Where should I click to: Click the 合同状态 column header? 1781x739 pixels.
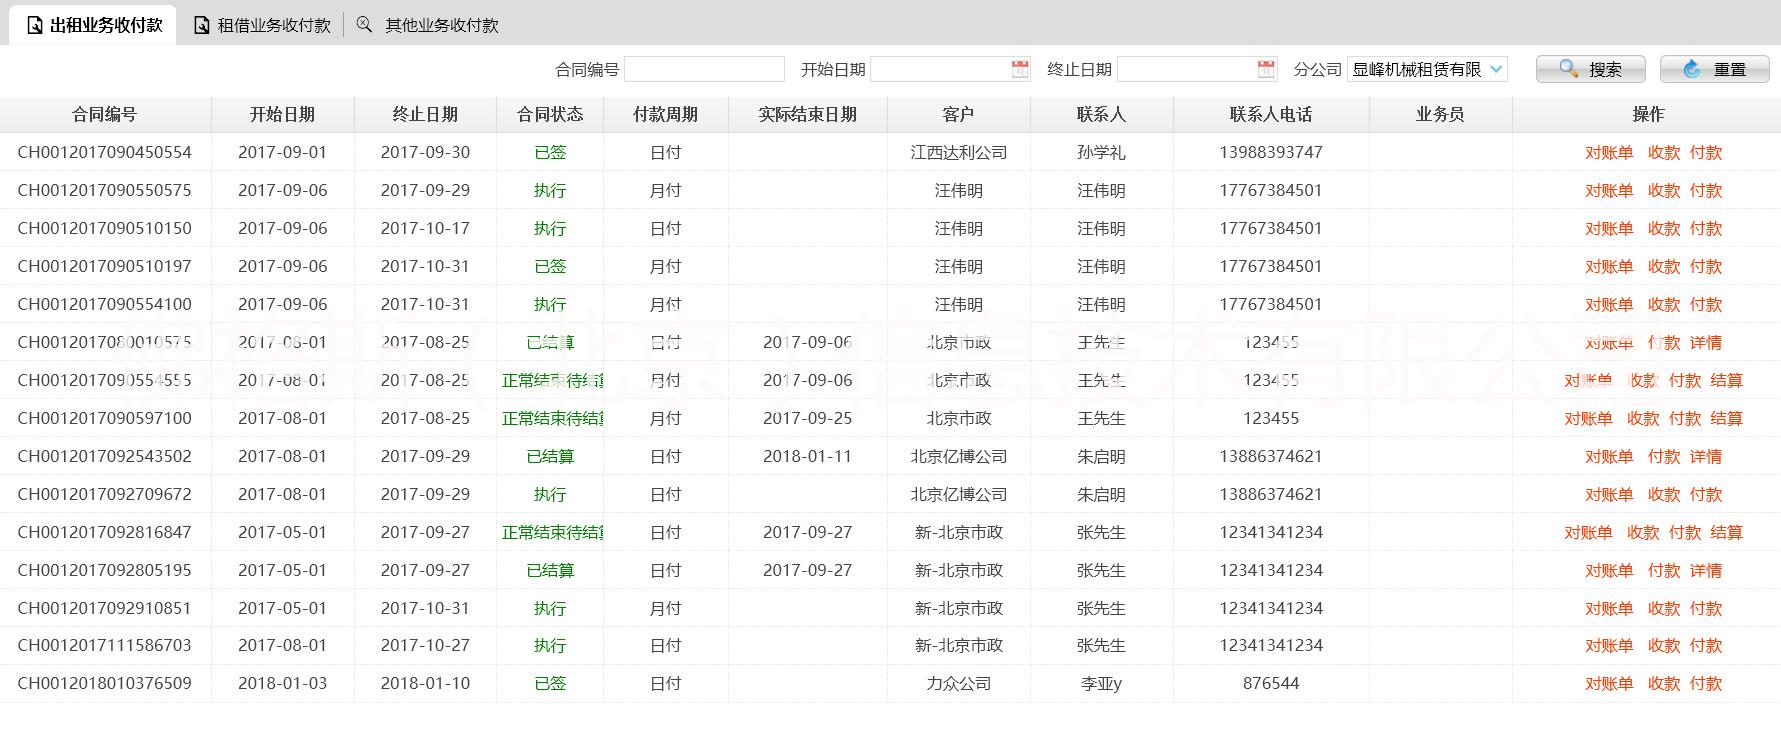coord(550,114)
